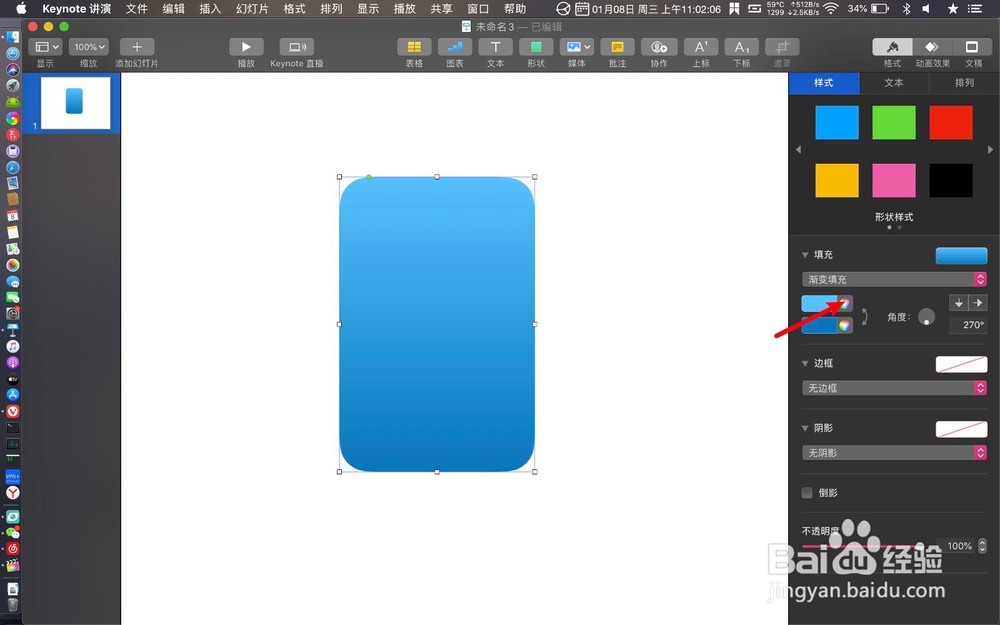Image resolution: width=1000 pixels, height=625 pixels.
Task: Collapse the 边框 (border) section
Action: tap(805, 363)
